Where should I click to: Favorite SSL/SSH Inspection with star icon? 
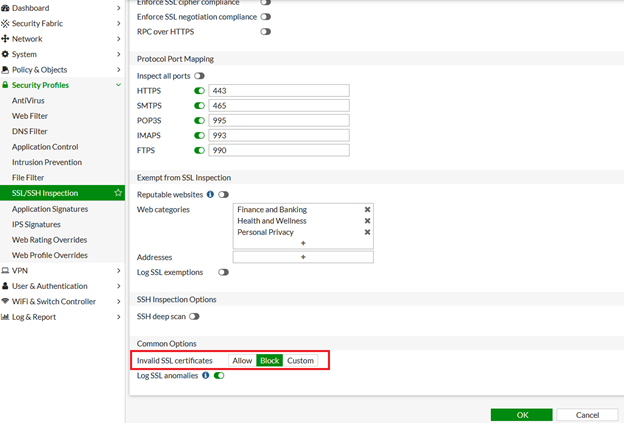click(x=118, y=193)
